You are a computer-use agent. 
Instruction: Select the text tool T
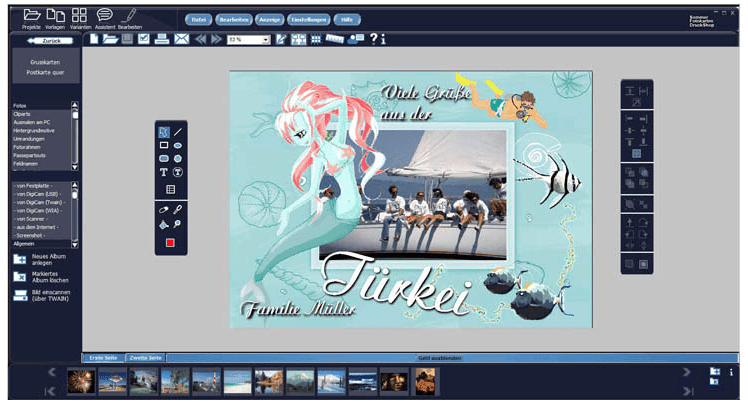tap(164, 172)
